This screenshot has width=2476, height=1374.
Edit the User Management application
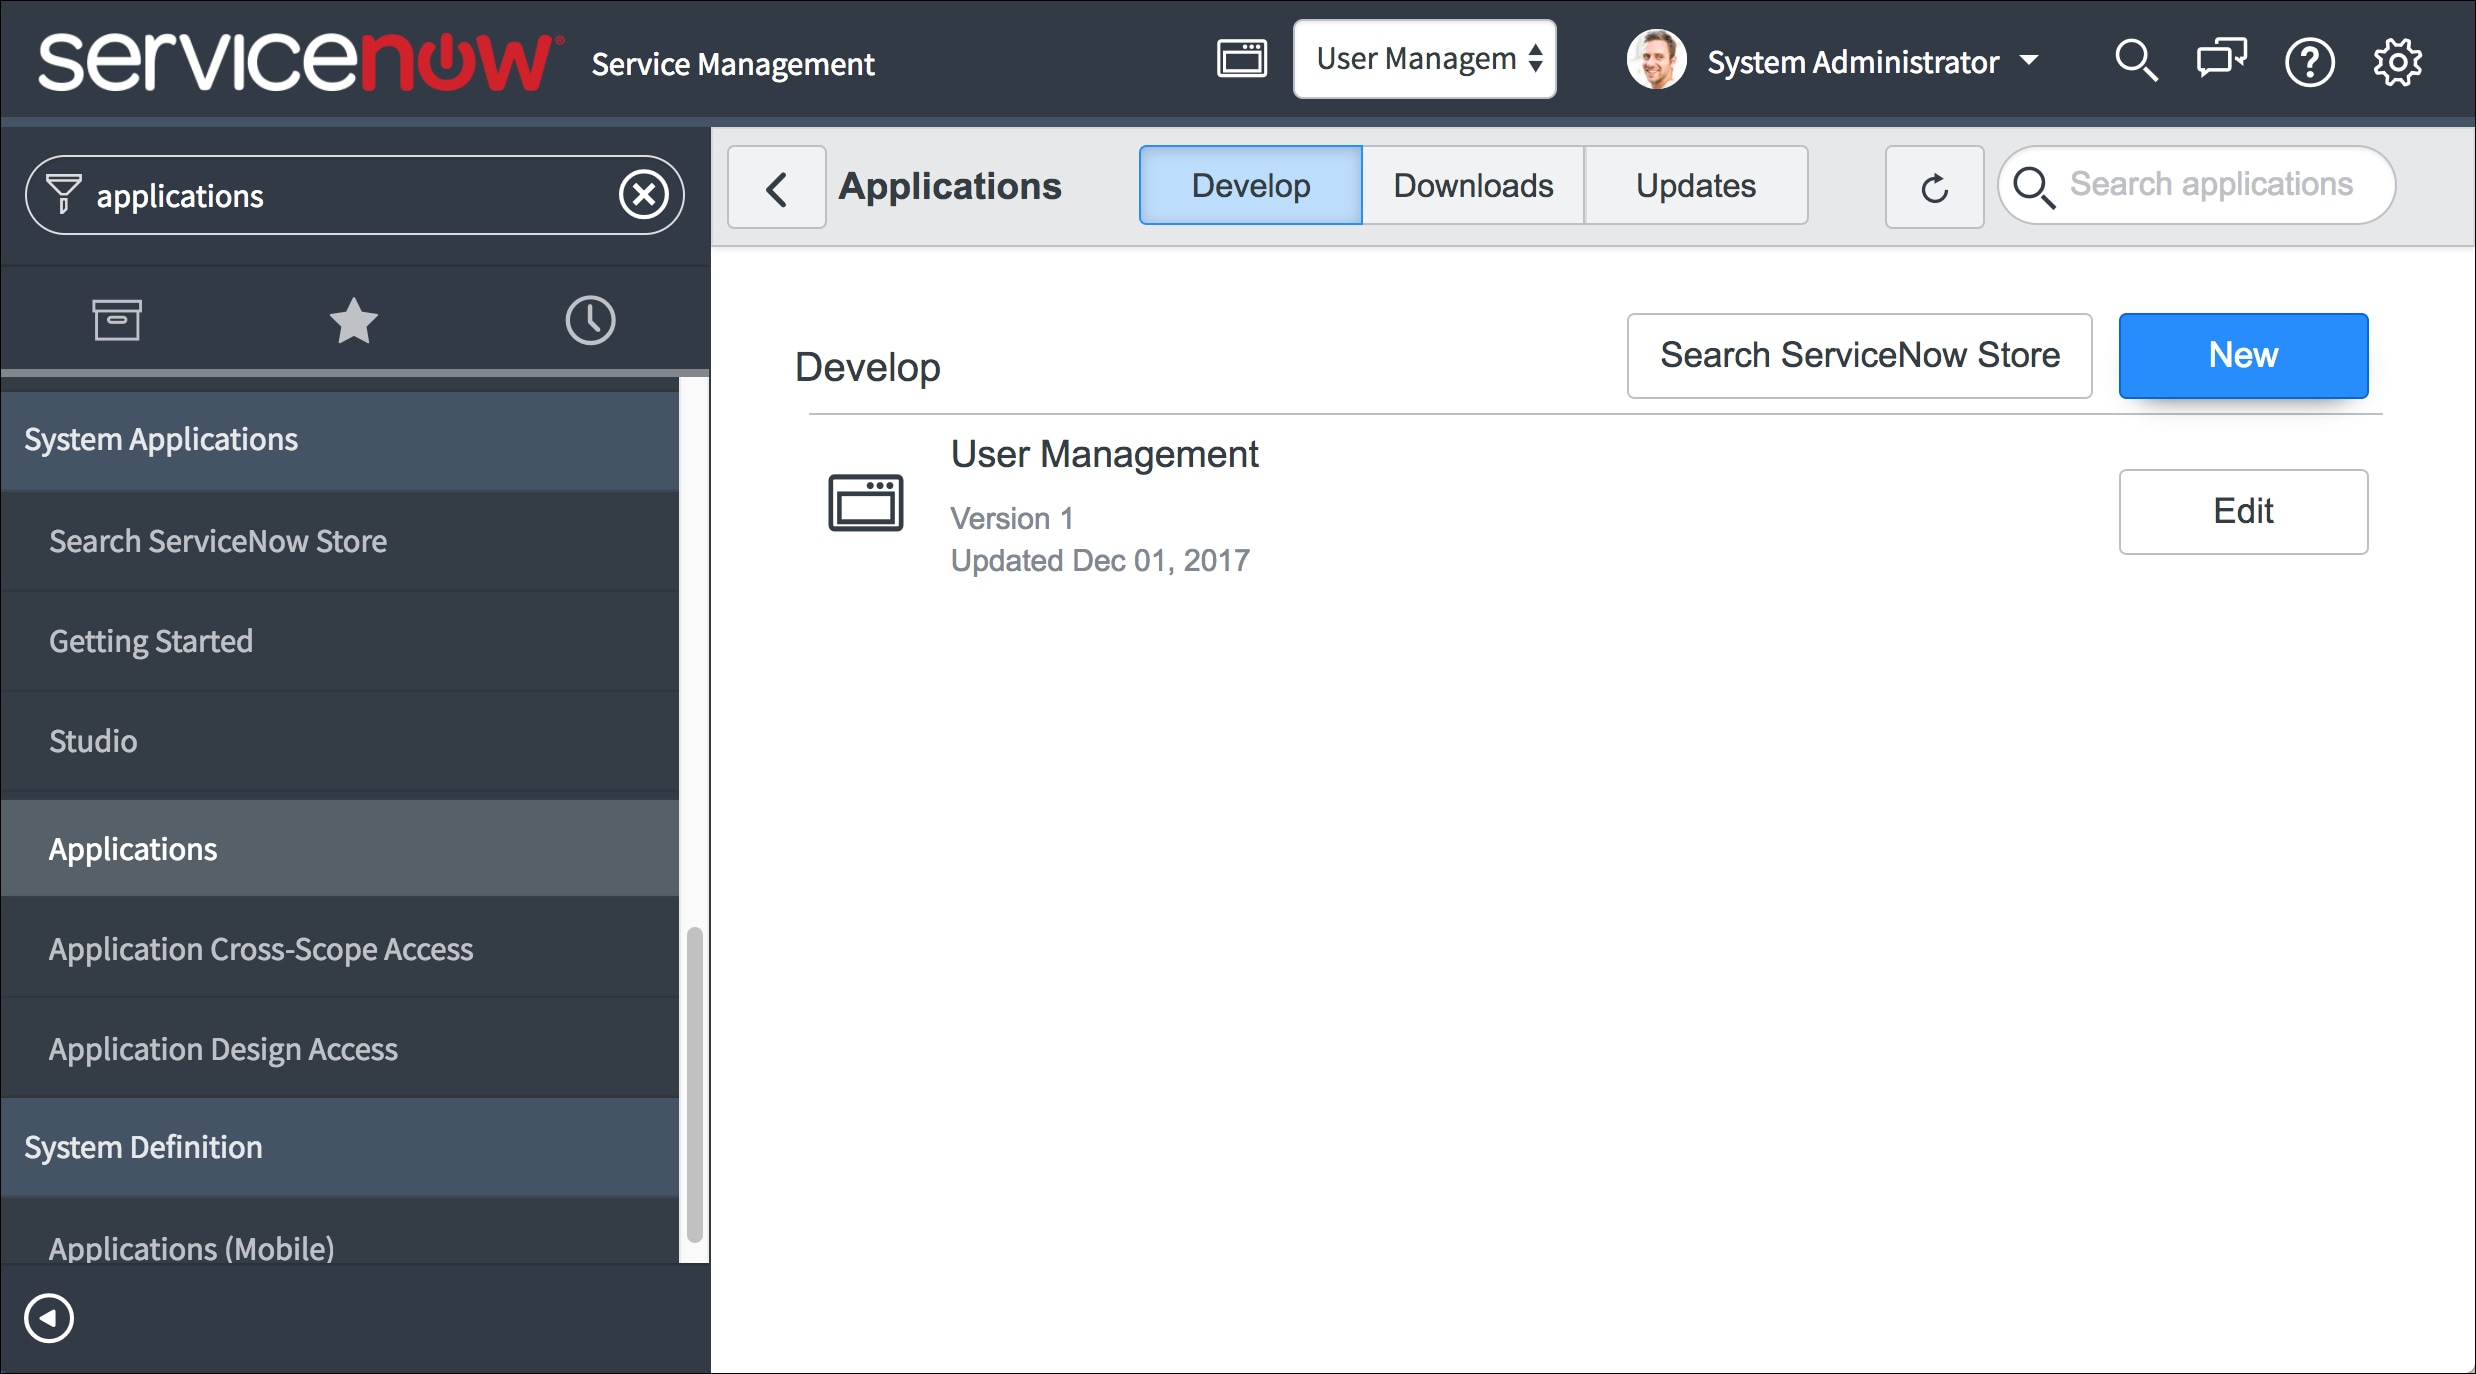click(2243, 512)
